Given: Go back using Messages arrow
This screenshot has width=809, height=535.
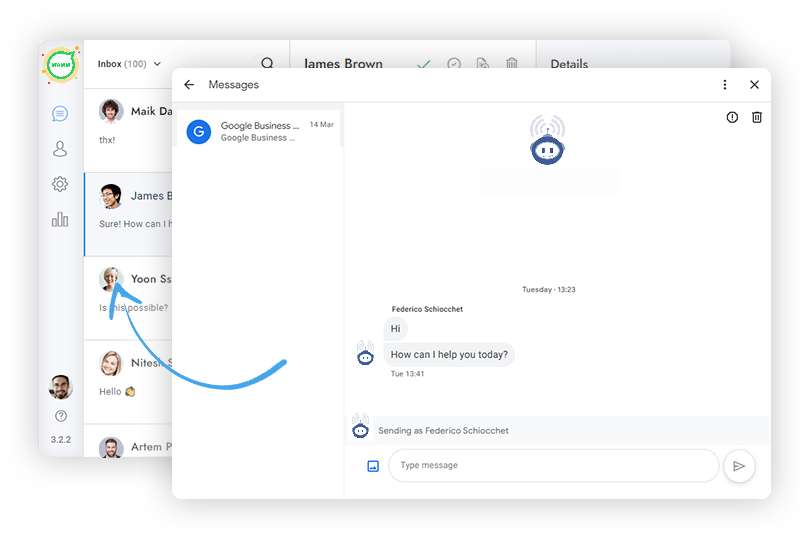Looking at the screenshot, I should (x=189, y=85).
